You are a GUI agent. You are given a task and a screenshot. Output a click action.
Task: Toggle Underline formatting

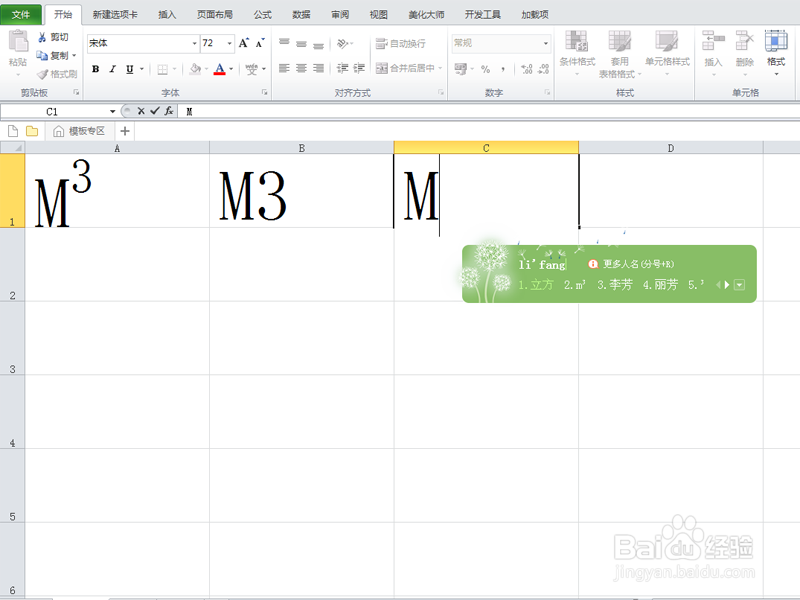tap(130, 69)
